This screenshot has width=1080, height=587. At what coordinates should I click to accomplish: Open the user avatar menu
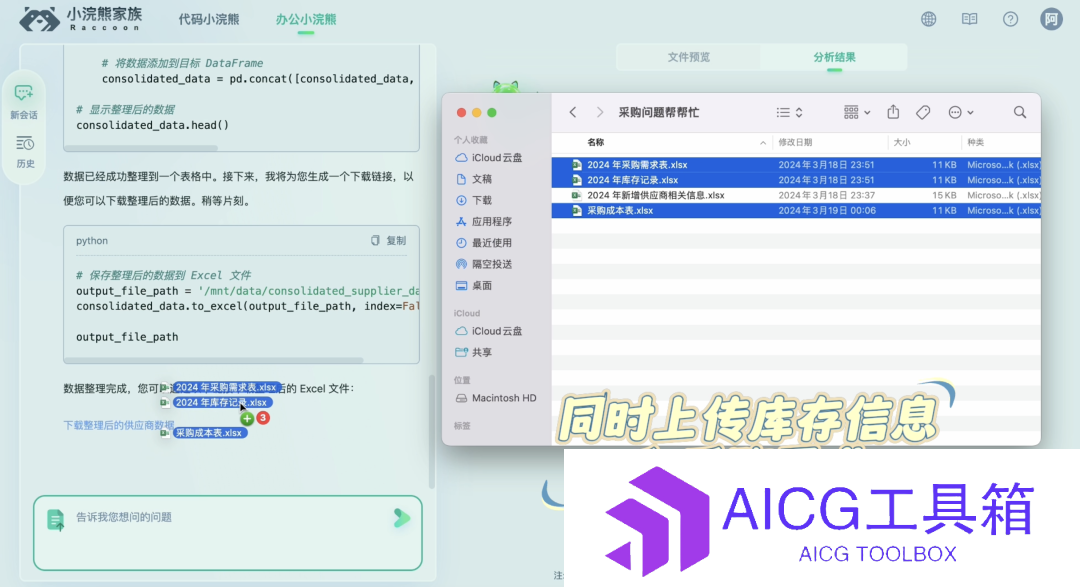click(1051, 19)
